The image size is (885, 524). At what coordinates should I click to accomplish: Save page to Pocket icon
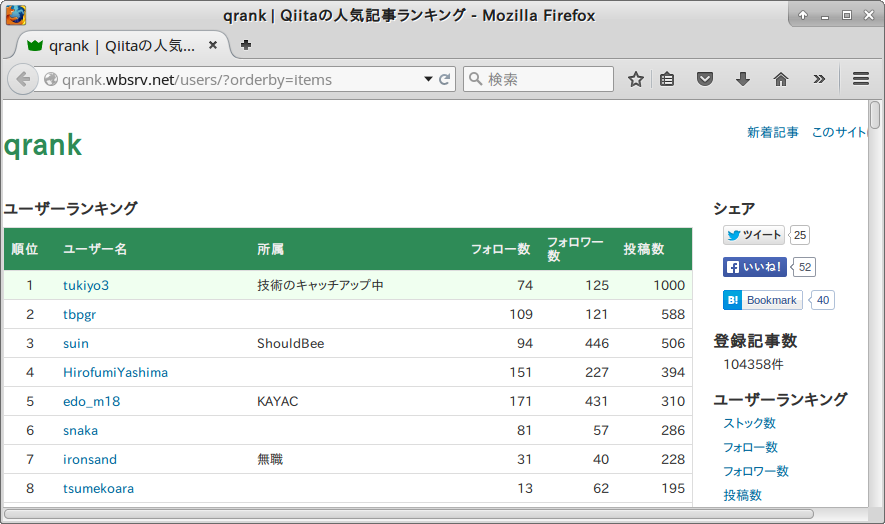tap(704, 79)
